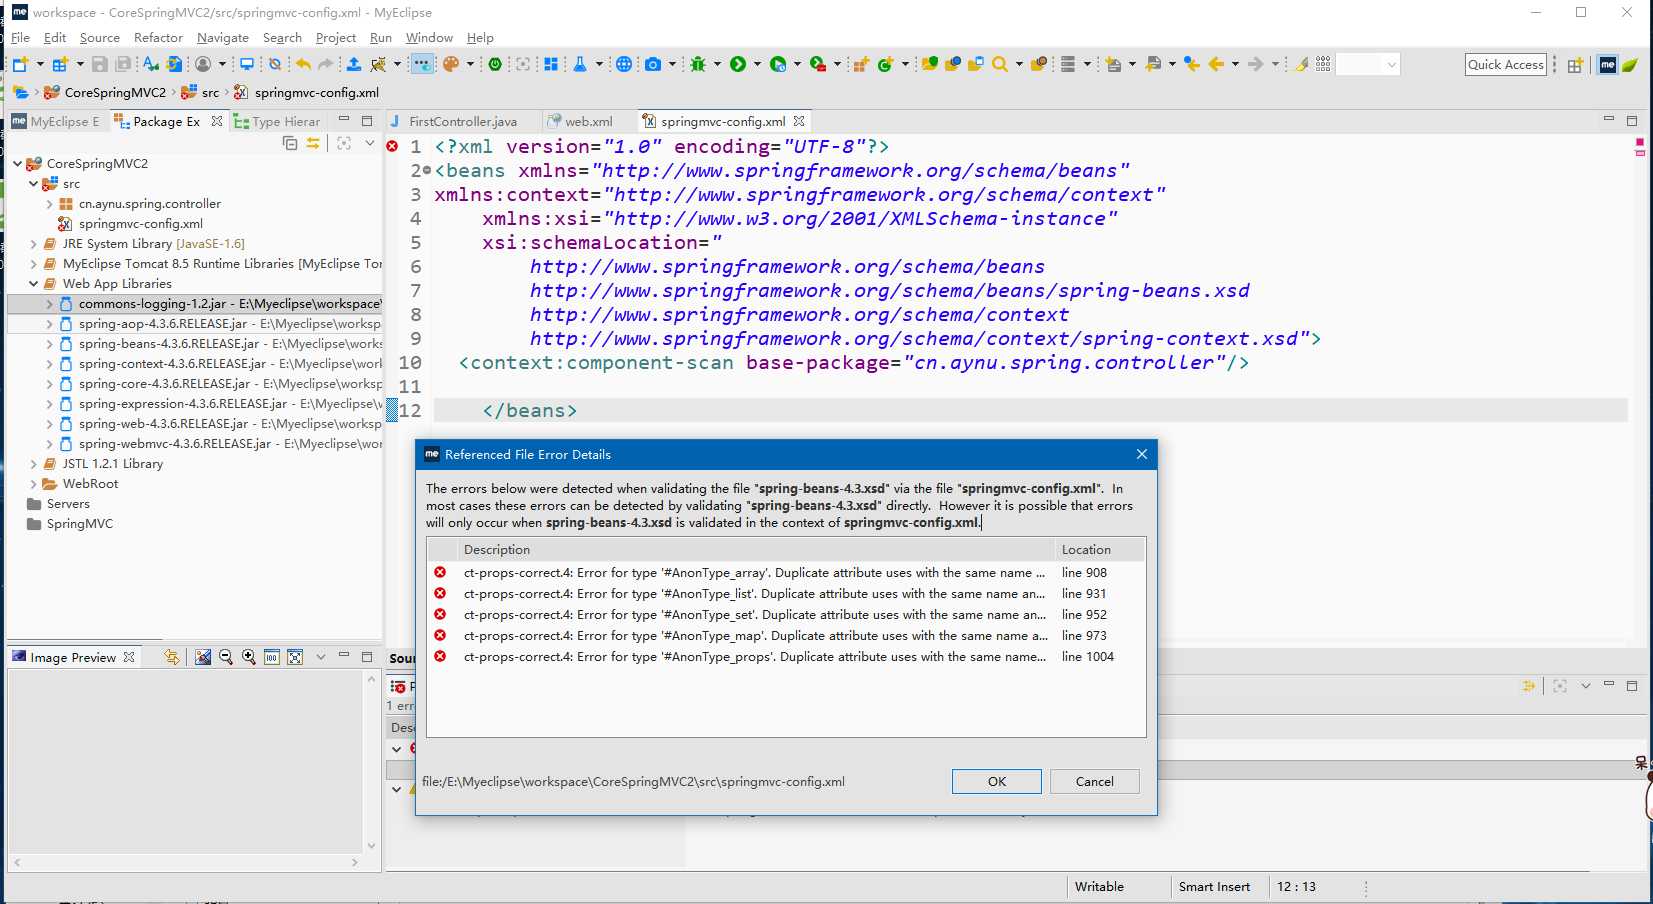This screenshot has height=904, width=1653.
Task: Click the Search magnifier toolbar icon
Action: pyautogui.click(x=1000, y=64)
